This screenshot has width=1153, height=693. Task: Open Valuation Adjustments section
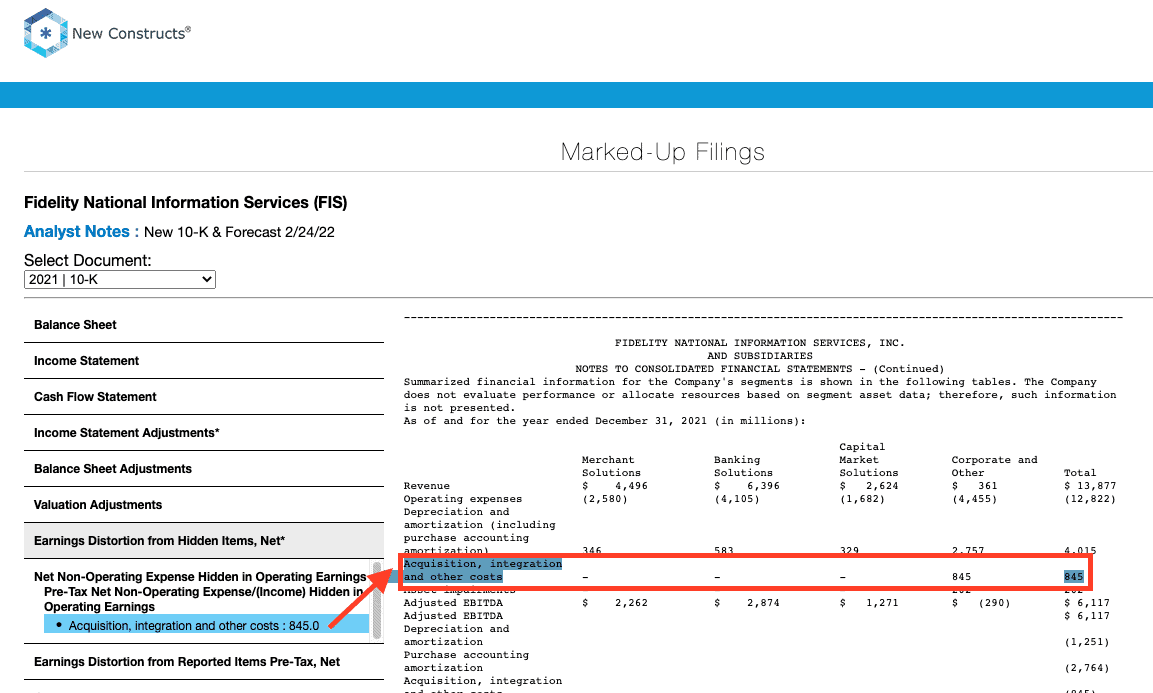(x=204, y=505)
